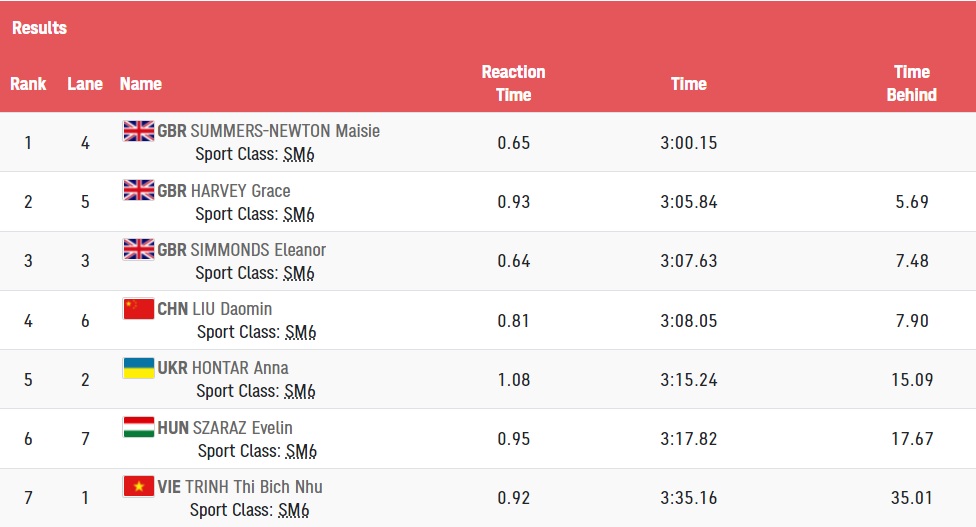Open SUMMERS-NEWTON Maisie athlete name

[x=284, y=131]
